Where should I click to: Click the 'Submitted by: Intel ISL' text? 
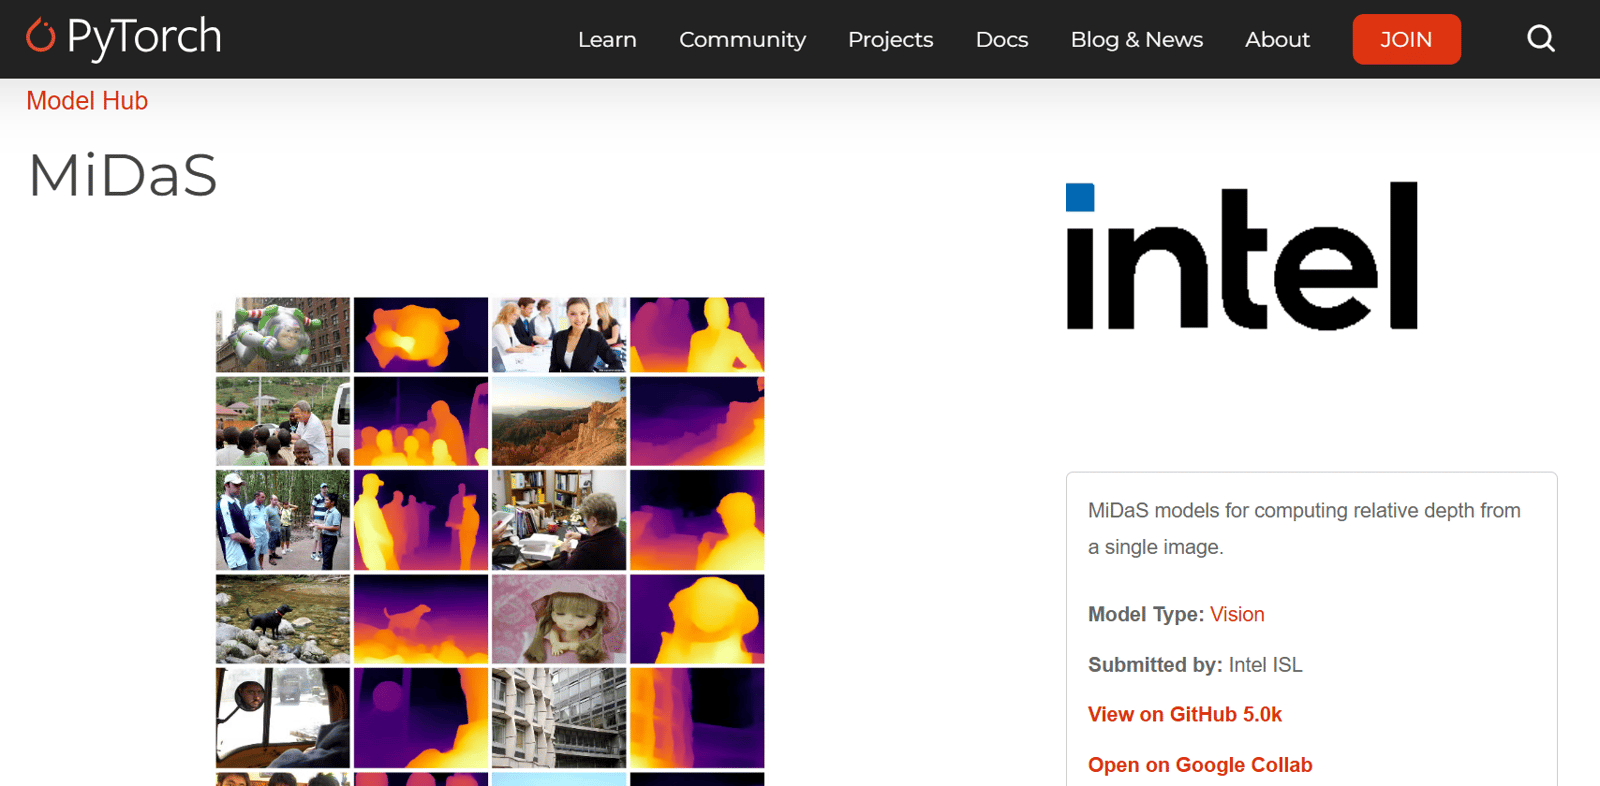1195,665
